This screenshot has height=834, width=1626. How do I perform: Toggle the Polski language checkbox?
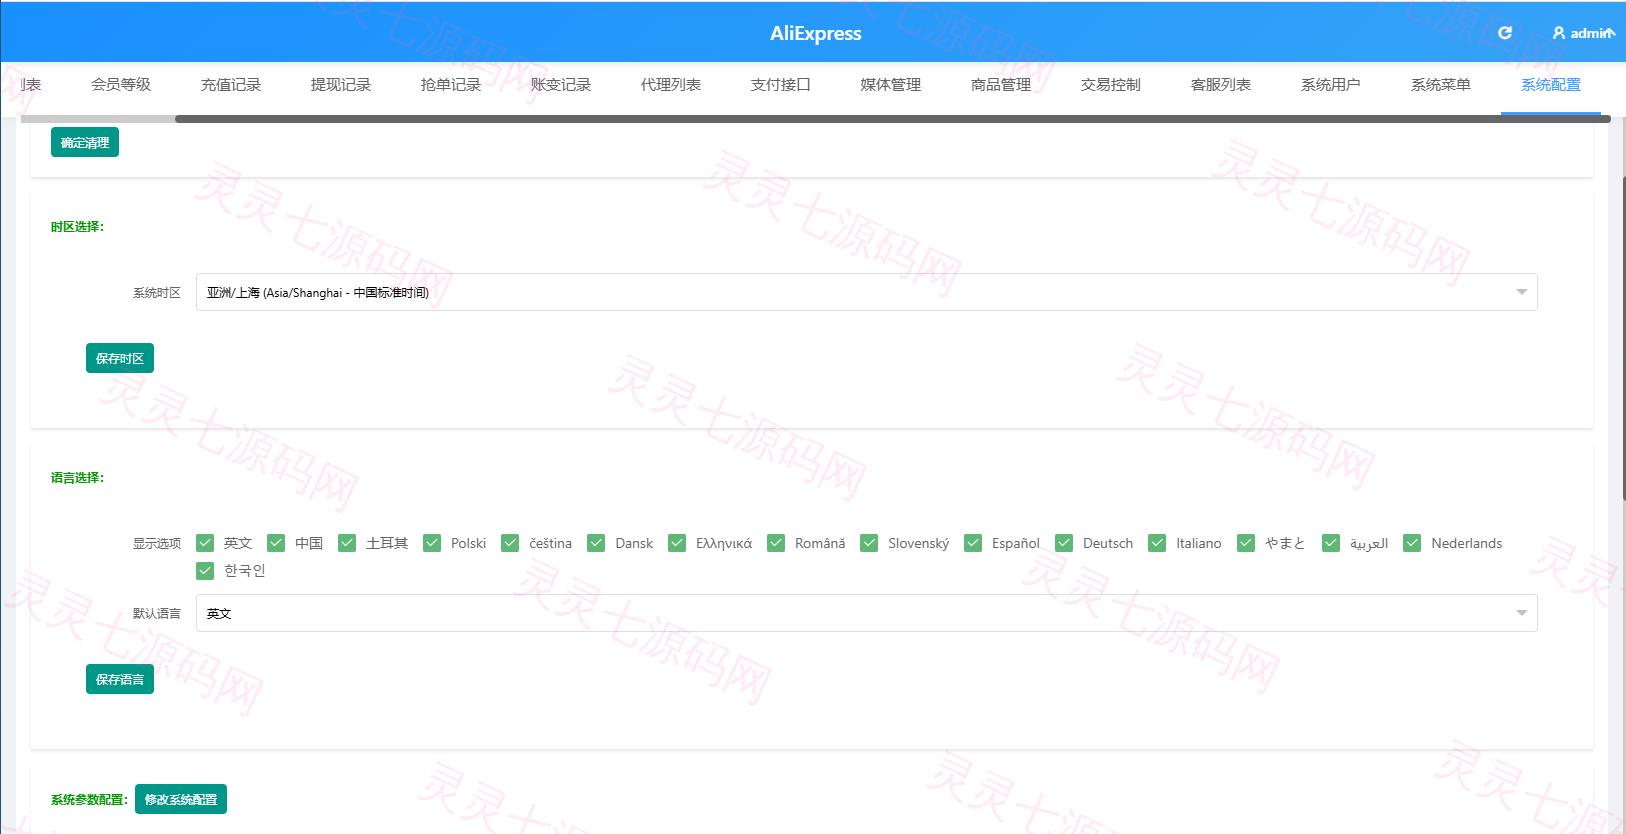432,543
